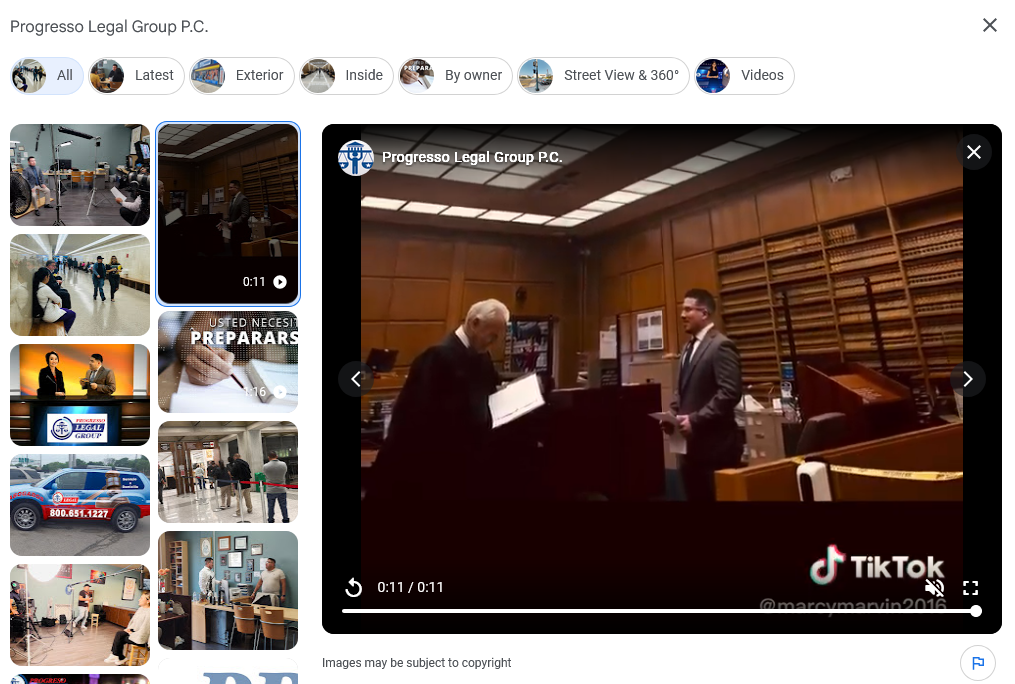Report this image with flag icon
1015x684 pixels.
[x=977, y=663]
